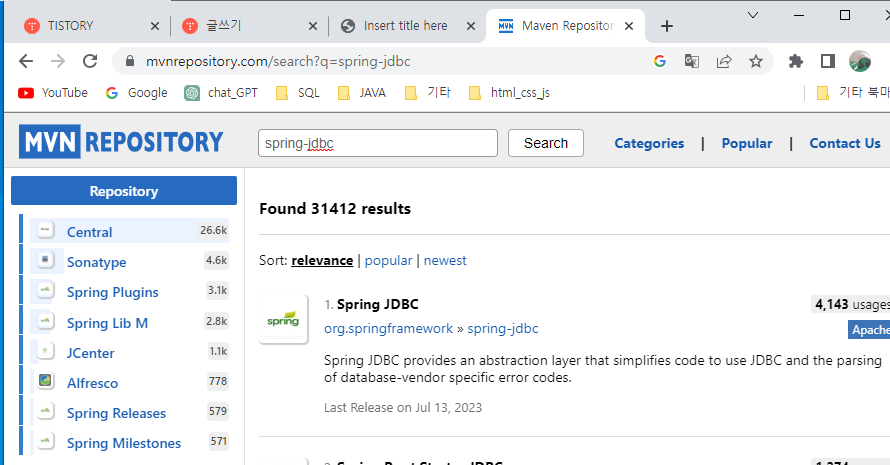Select the Maven Repository tab
Viewport: 890px width, 465px height.
pyautogui.click(x=565, y=26)
